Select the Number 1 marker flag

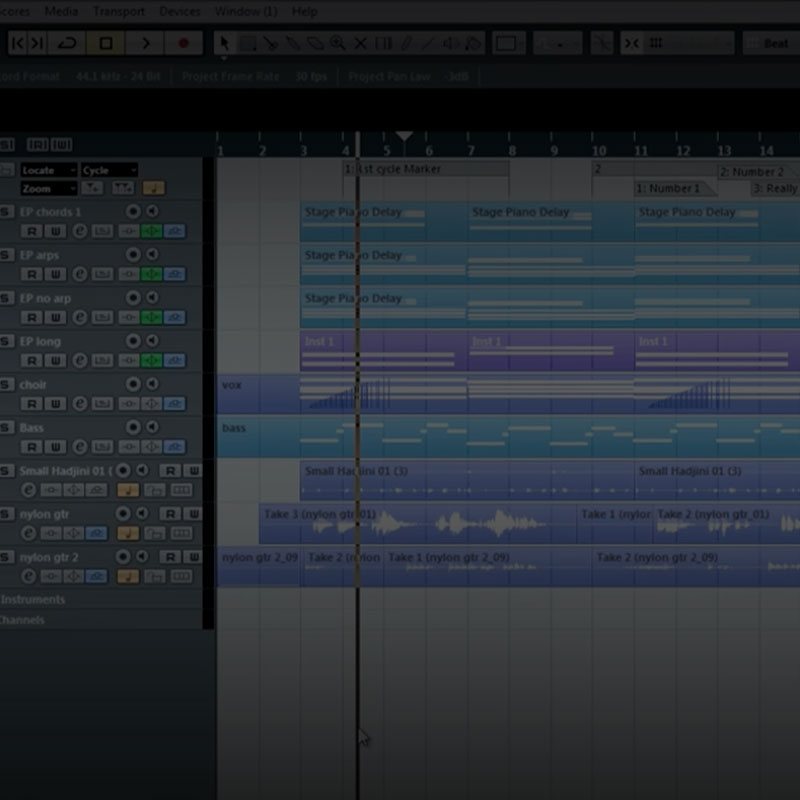[x=674, y=188]
